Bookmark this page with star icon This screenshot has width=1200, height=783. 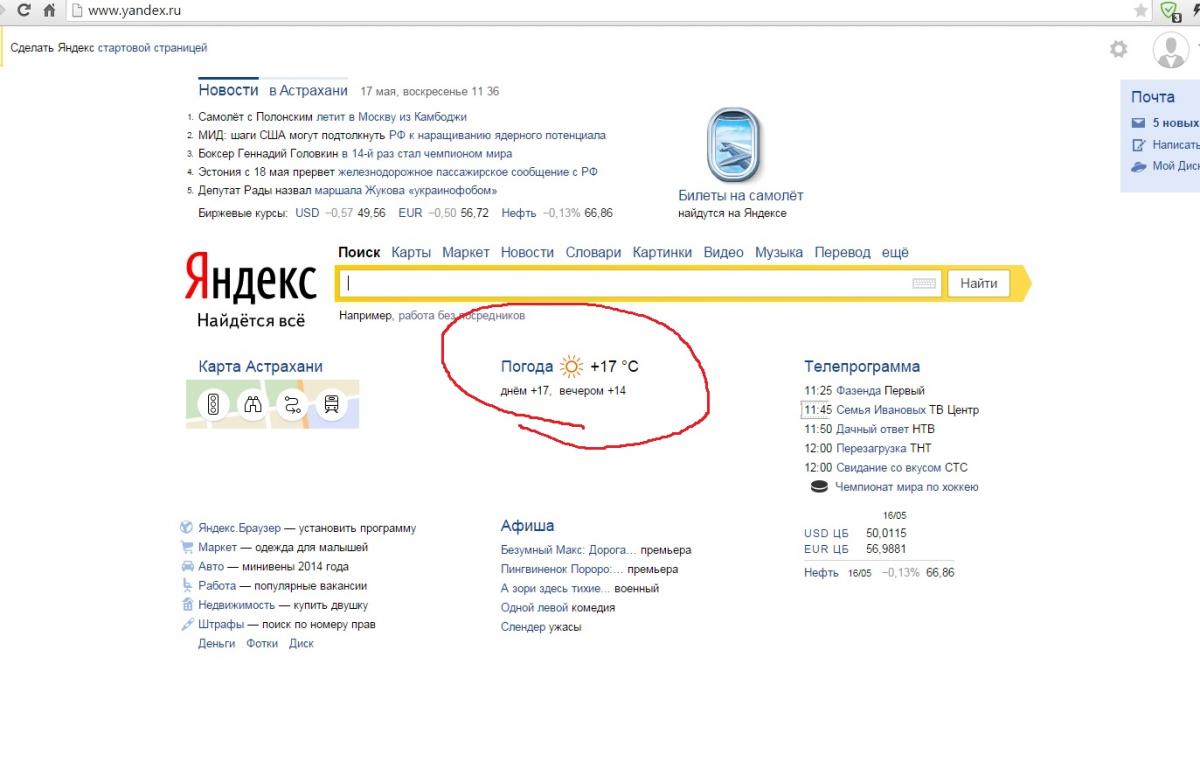[x=1140, y=11]
